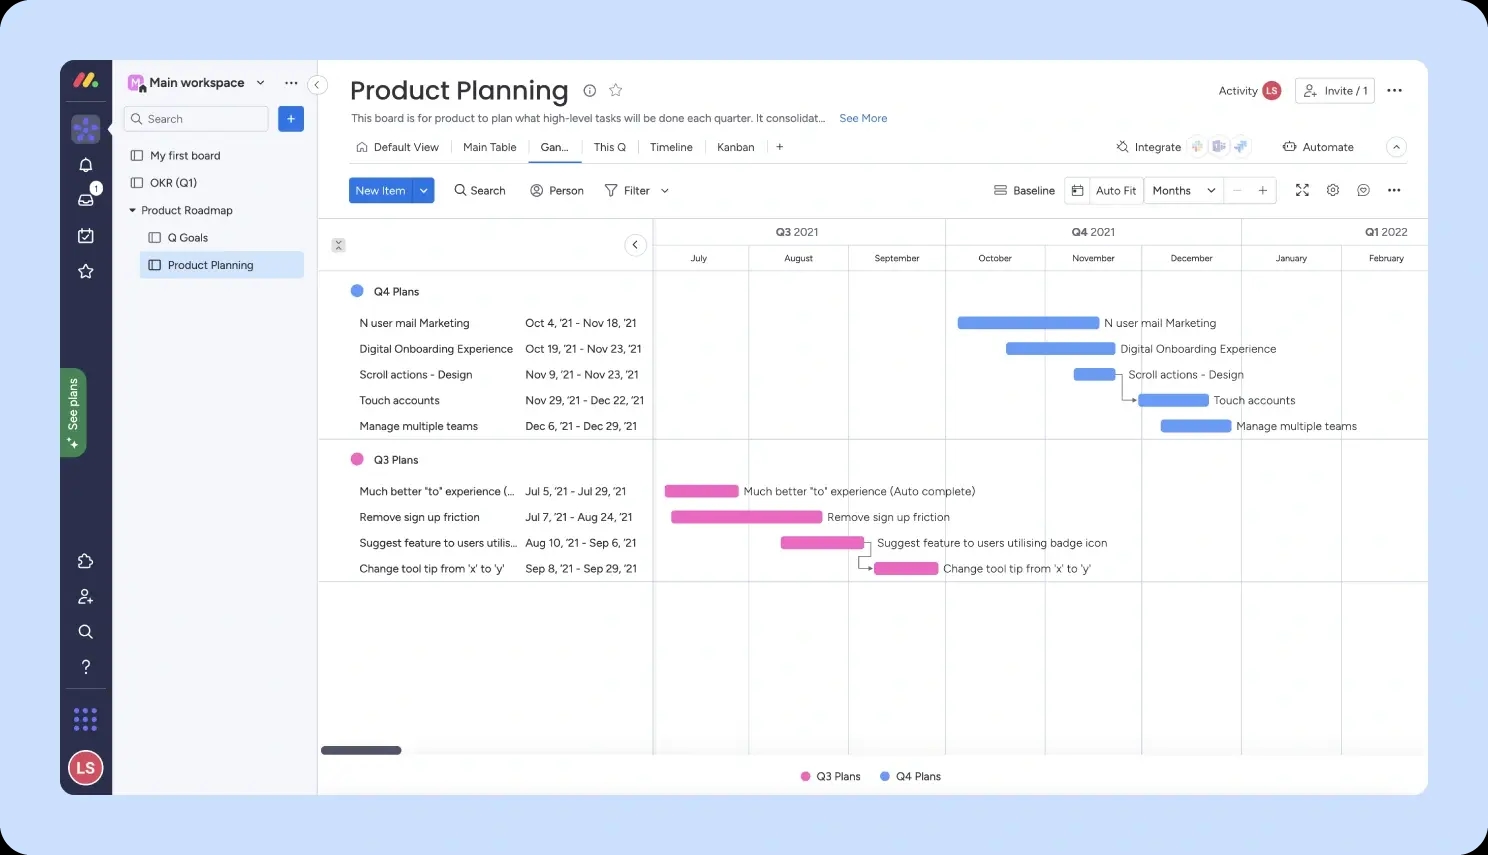Switch to This Q tab
This screenshot has width=1488, height=855.
coord(610,147)
